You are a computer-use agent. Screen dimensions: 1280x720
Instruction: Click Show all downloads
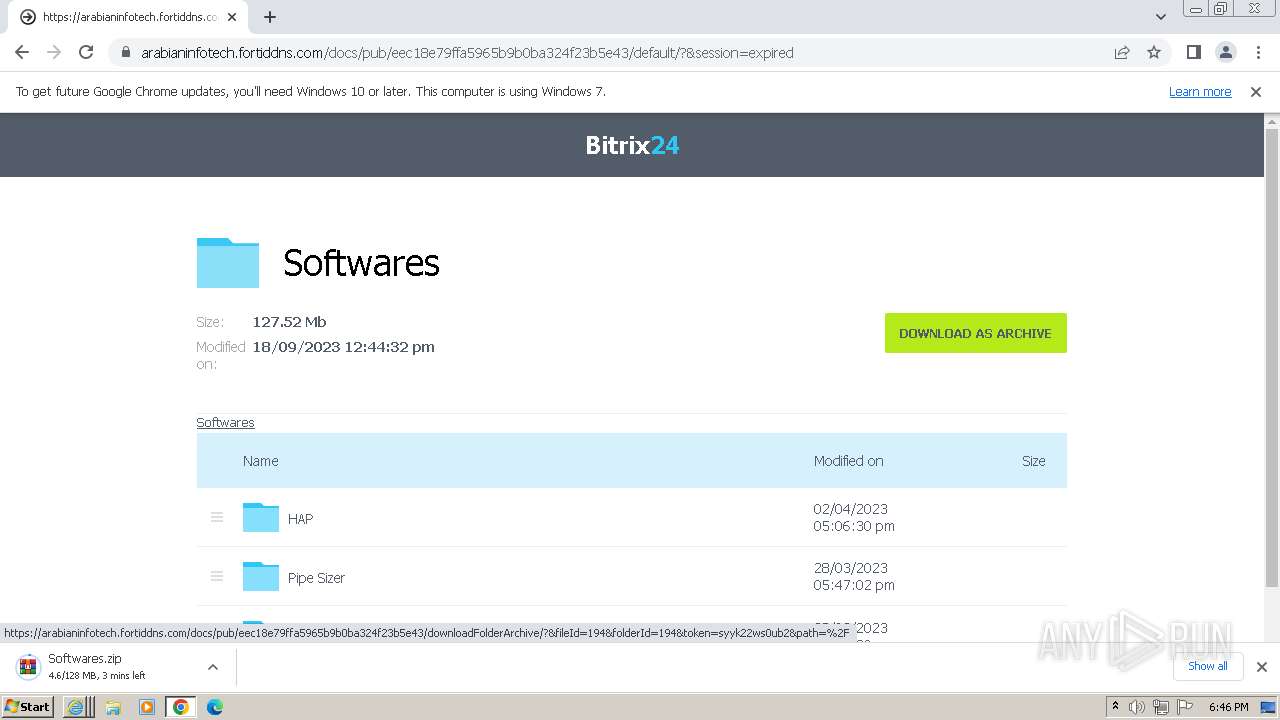(1208, 666)
